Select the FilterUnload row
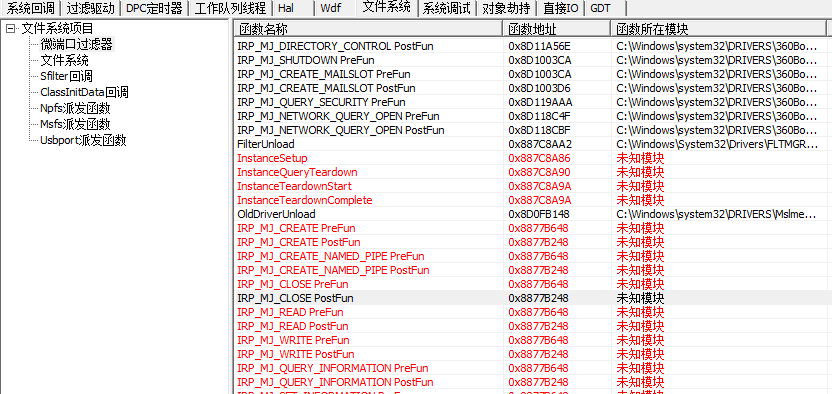 [x=530, y=144]
